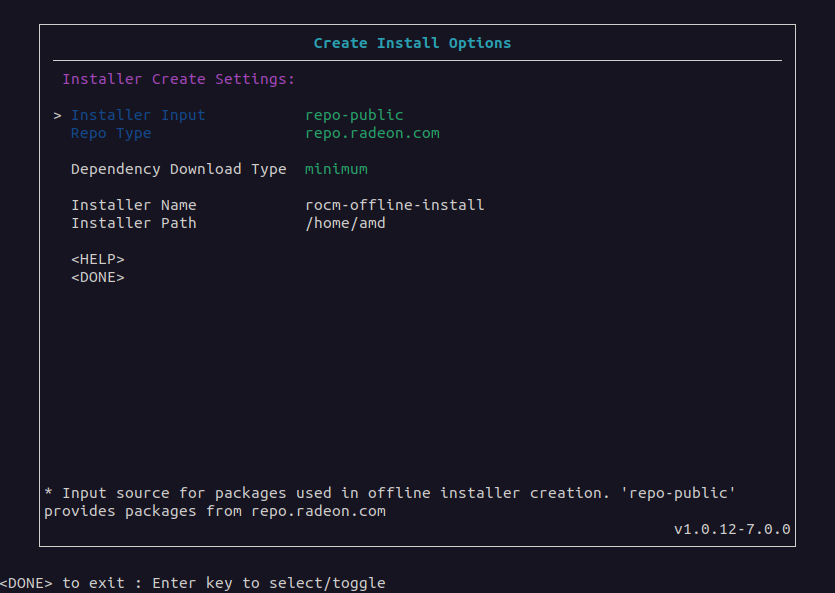This screenshot has width=835, height=593.
Task: Select the Installer Input menu item
Action: (x=138, y=116)
